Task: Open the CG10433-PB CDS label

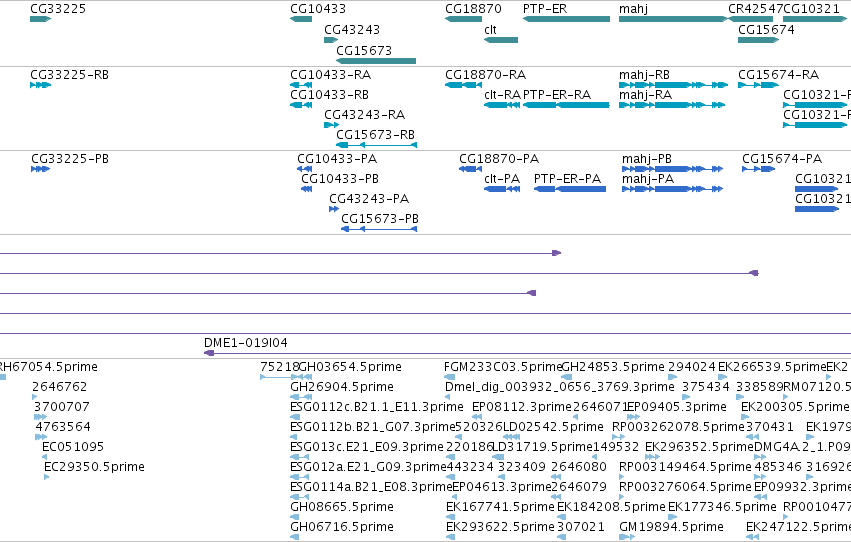Action: tap(340, 179)
